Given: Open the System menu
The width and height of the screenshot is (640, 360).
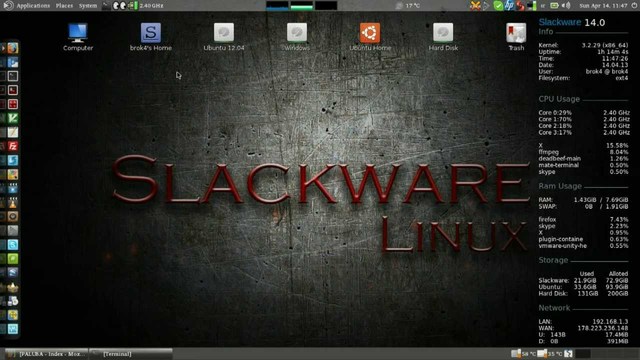Looking at the screenshot, I should pos(88,6).
